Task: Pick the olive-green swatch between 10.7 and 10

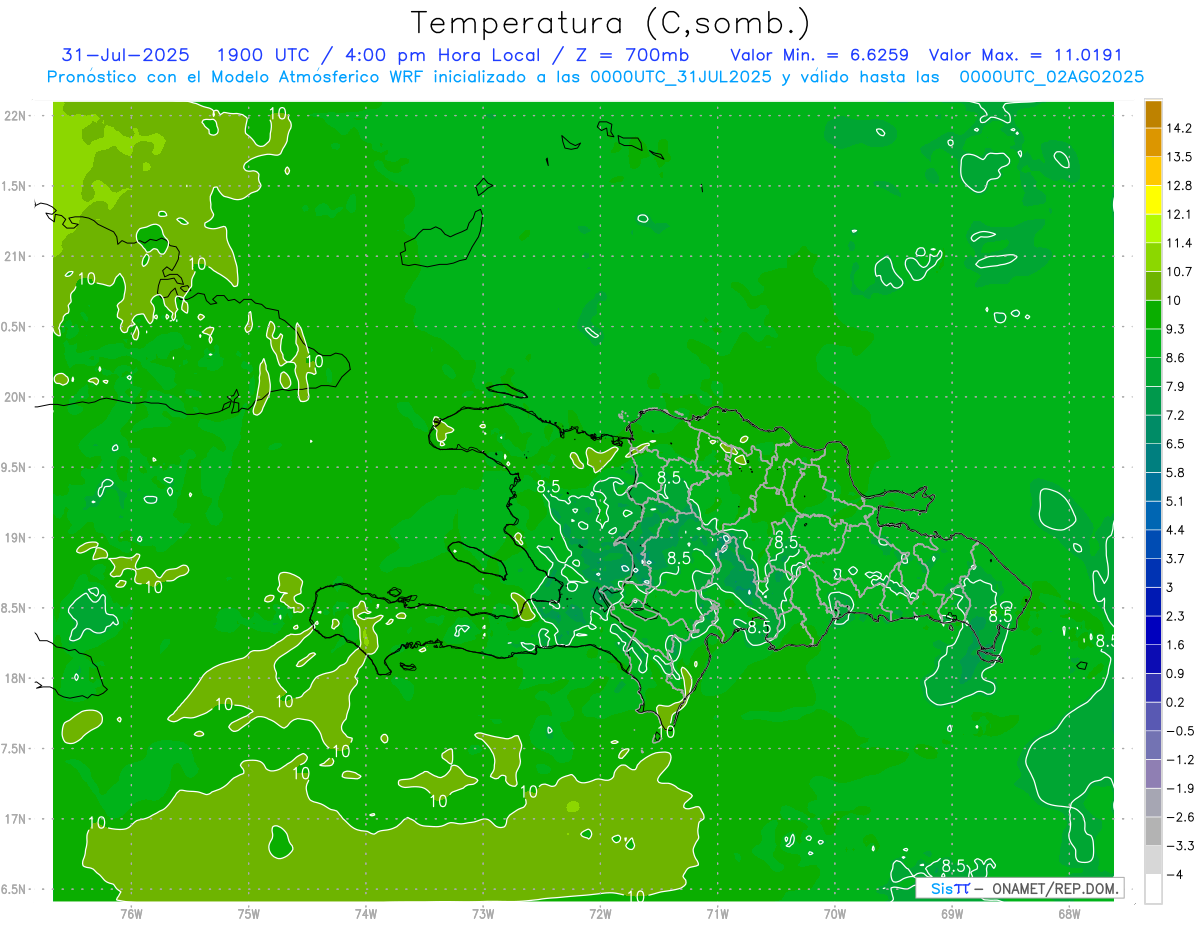Action: (1153, 286)
